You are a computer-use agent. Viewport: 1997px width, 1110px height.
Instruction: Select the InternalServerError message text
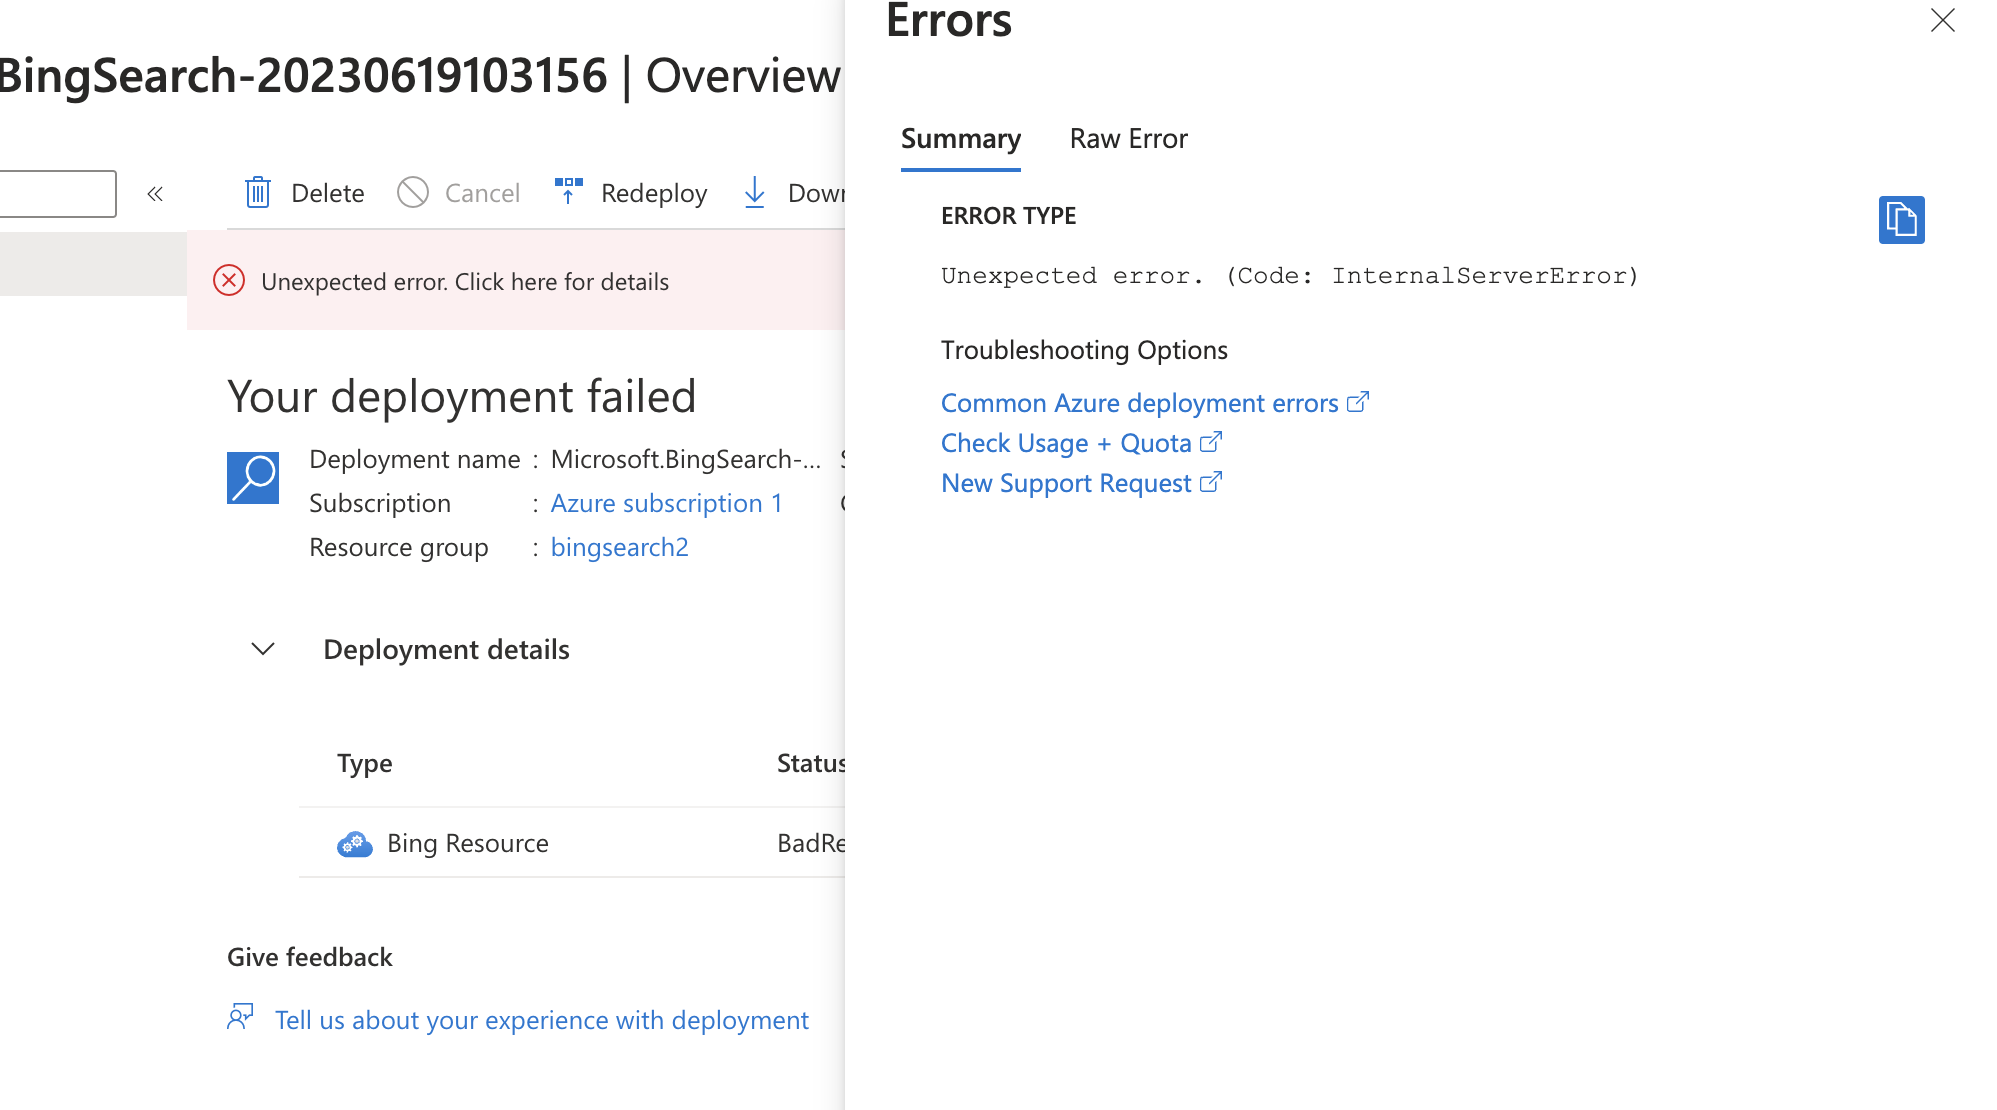[1289, 276]
